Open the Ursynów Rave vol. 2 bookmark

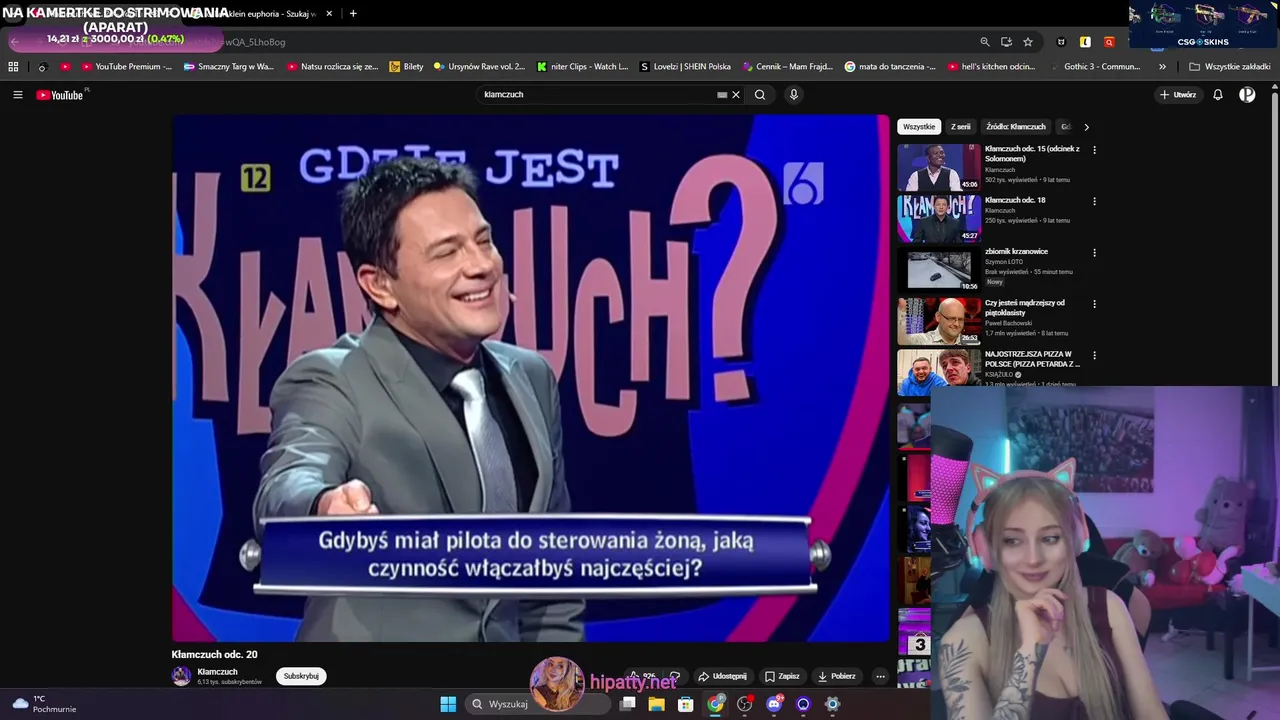click(479, 67)
